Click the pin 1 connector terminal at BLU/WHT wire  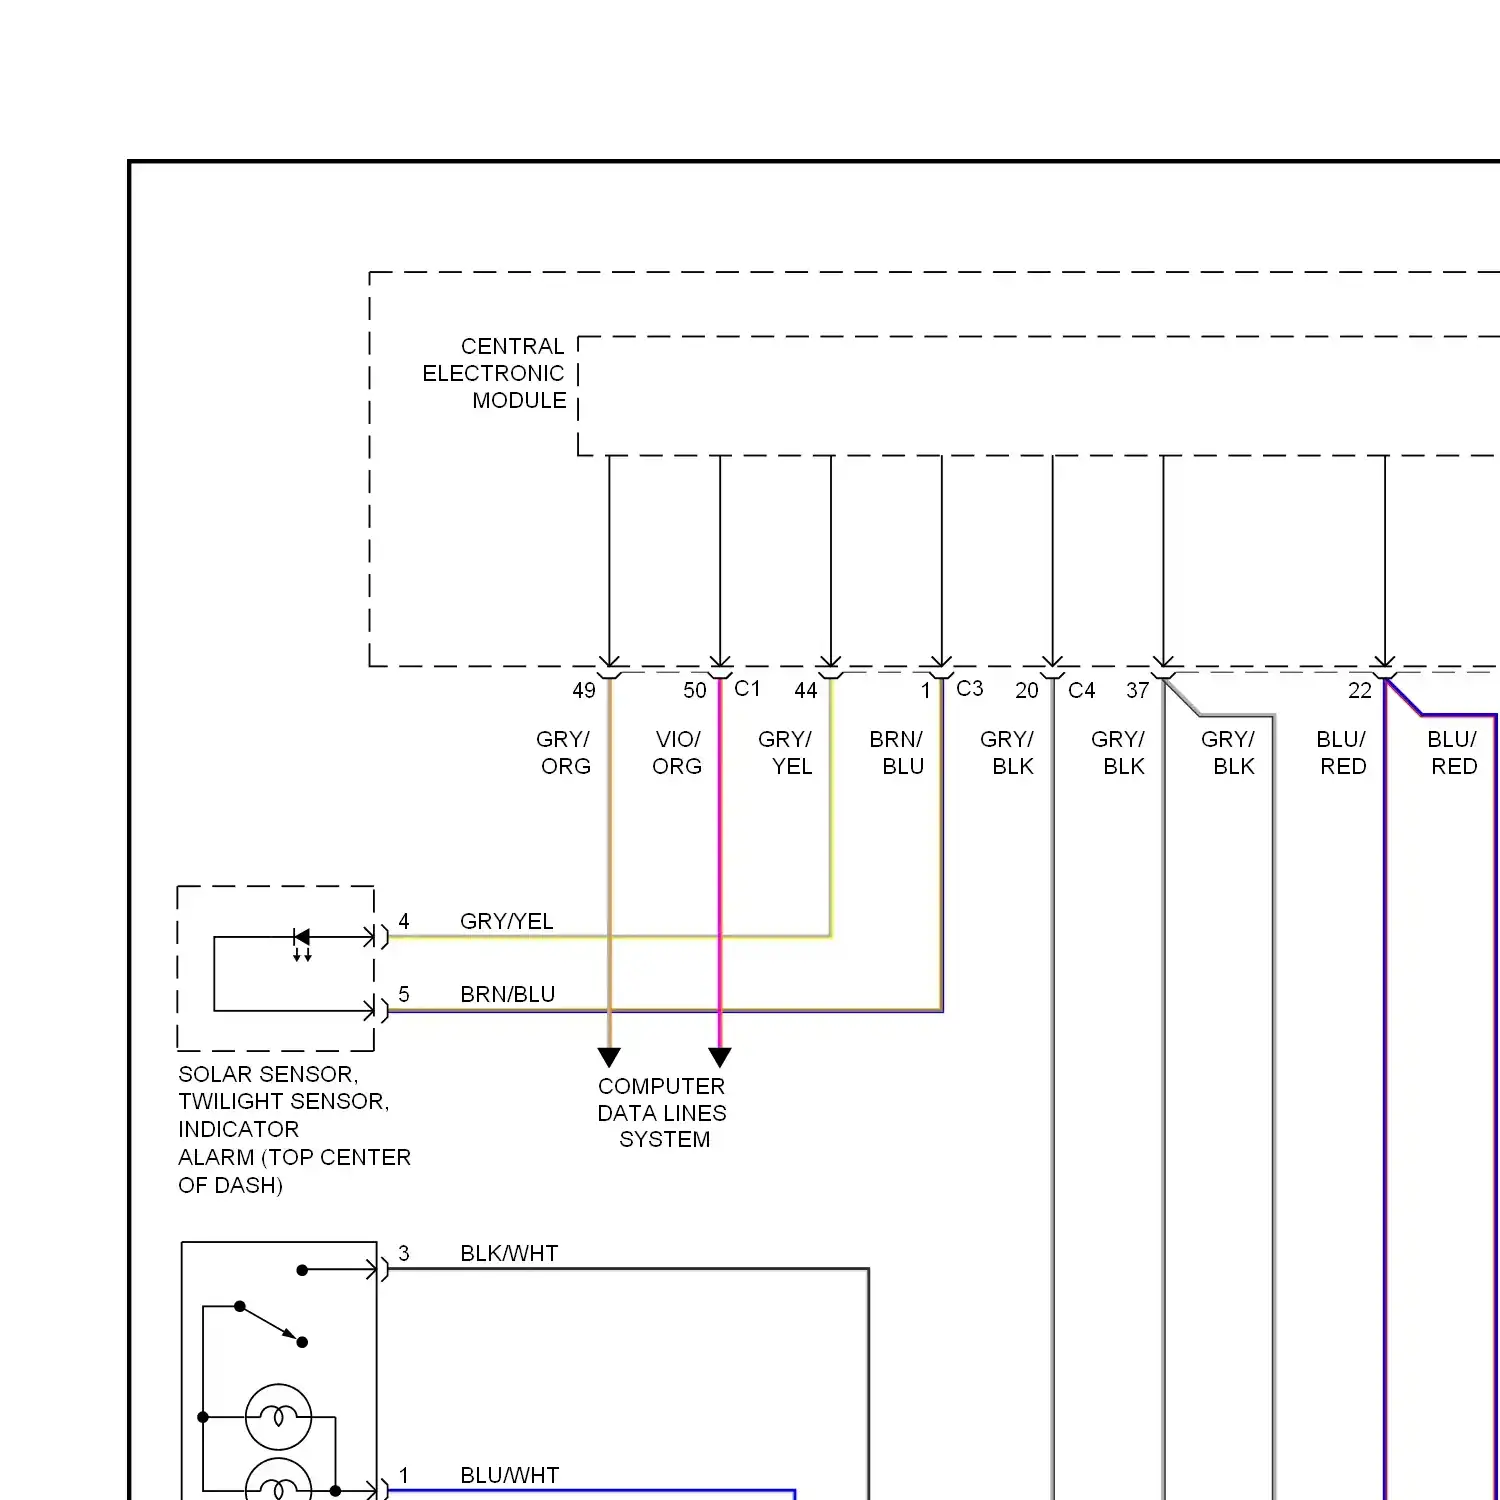(378, 1491)
